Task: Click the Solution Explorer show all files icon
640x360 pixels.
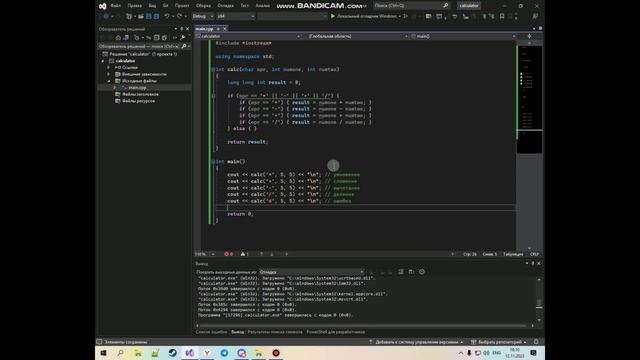Action: point(164,38)
